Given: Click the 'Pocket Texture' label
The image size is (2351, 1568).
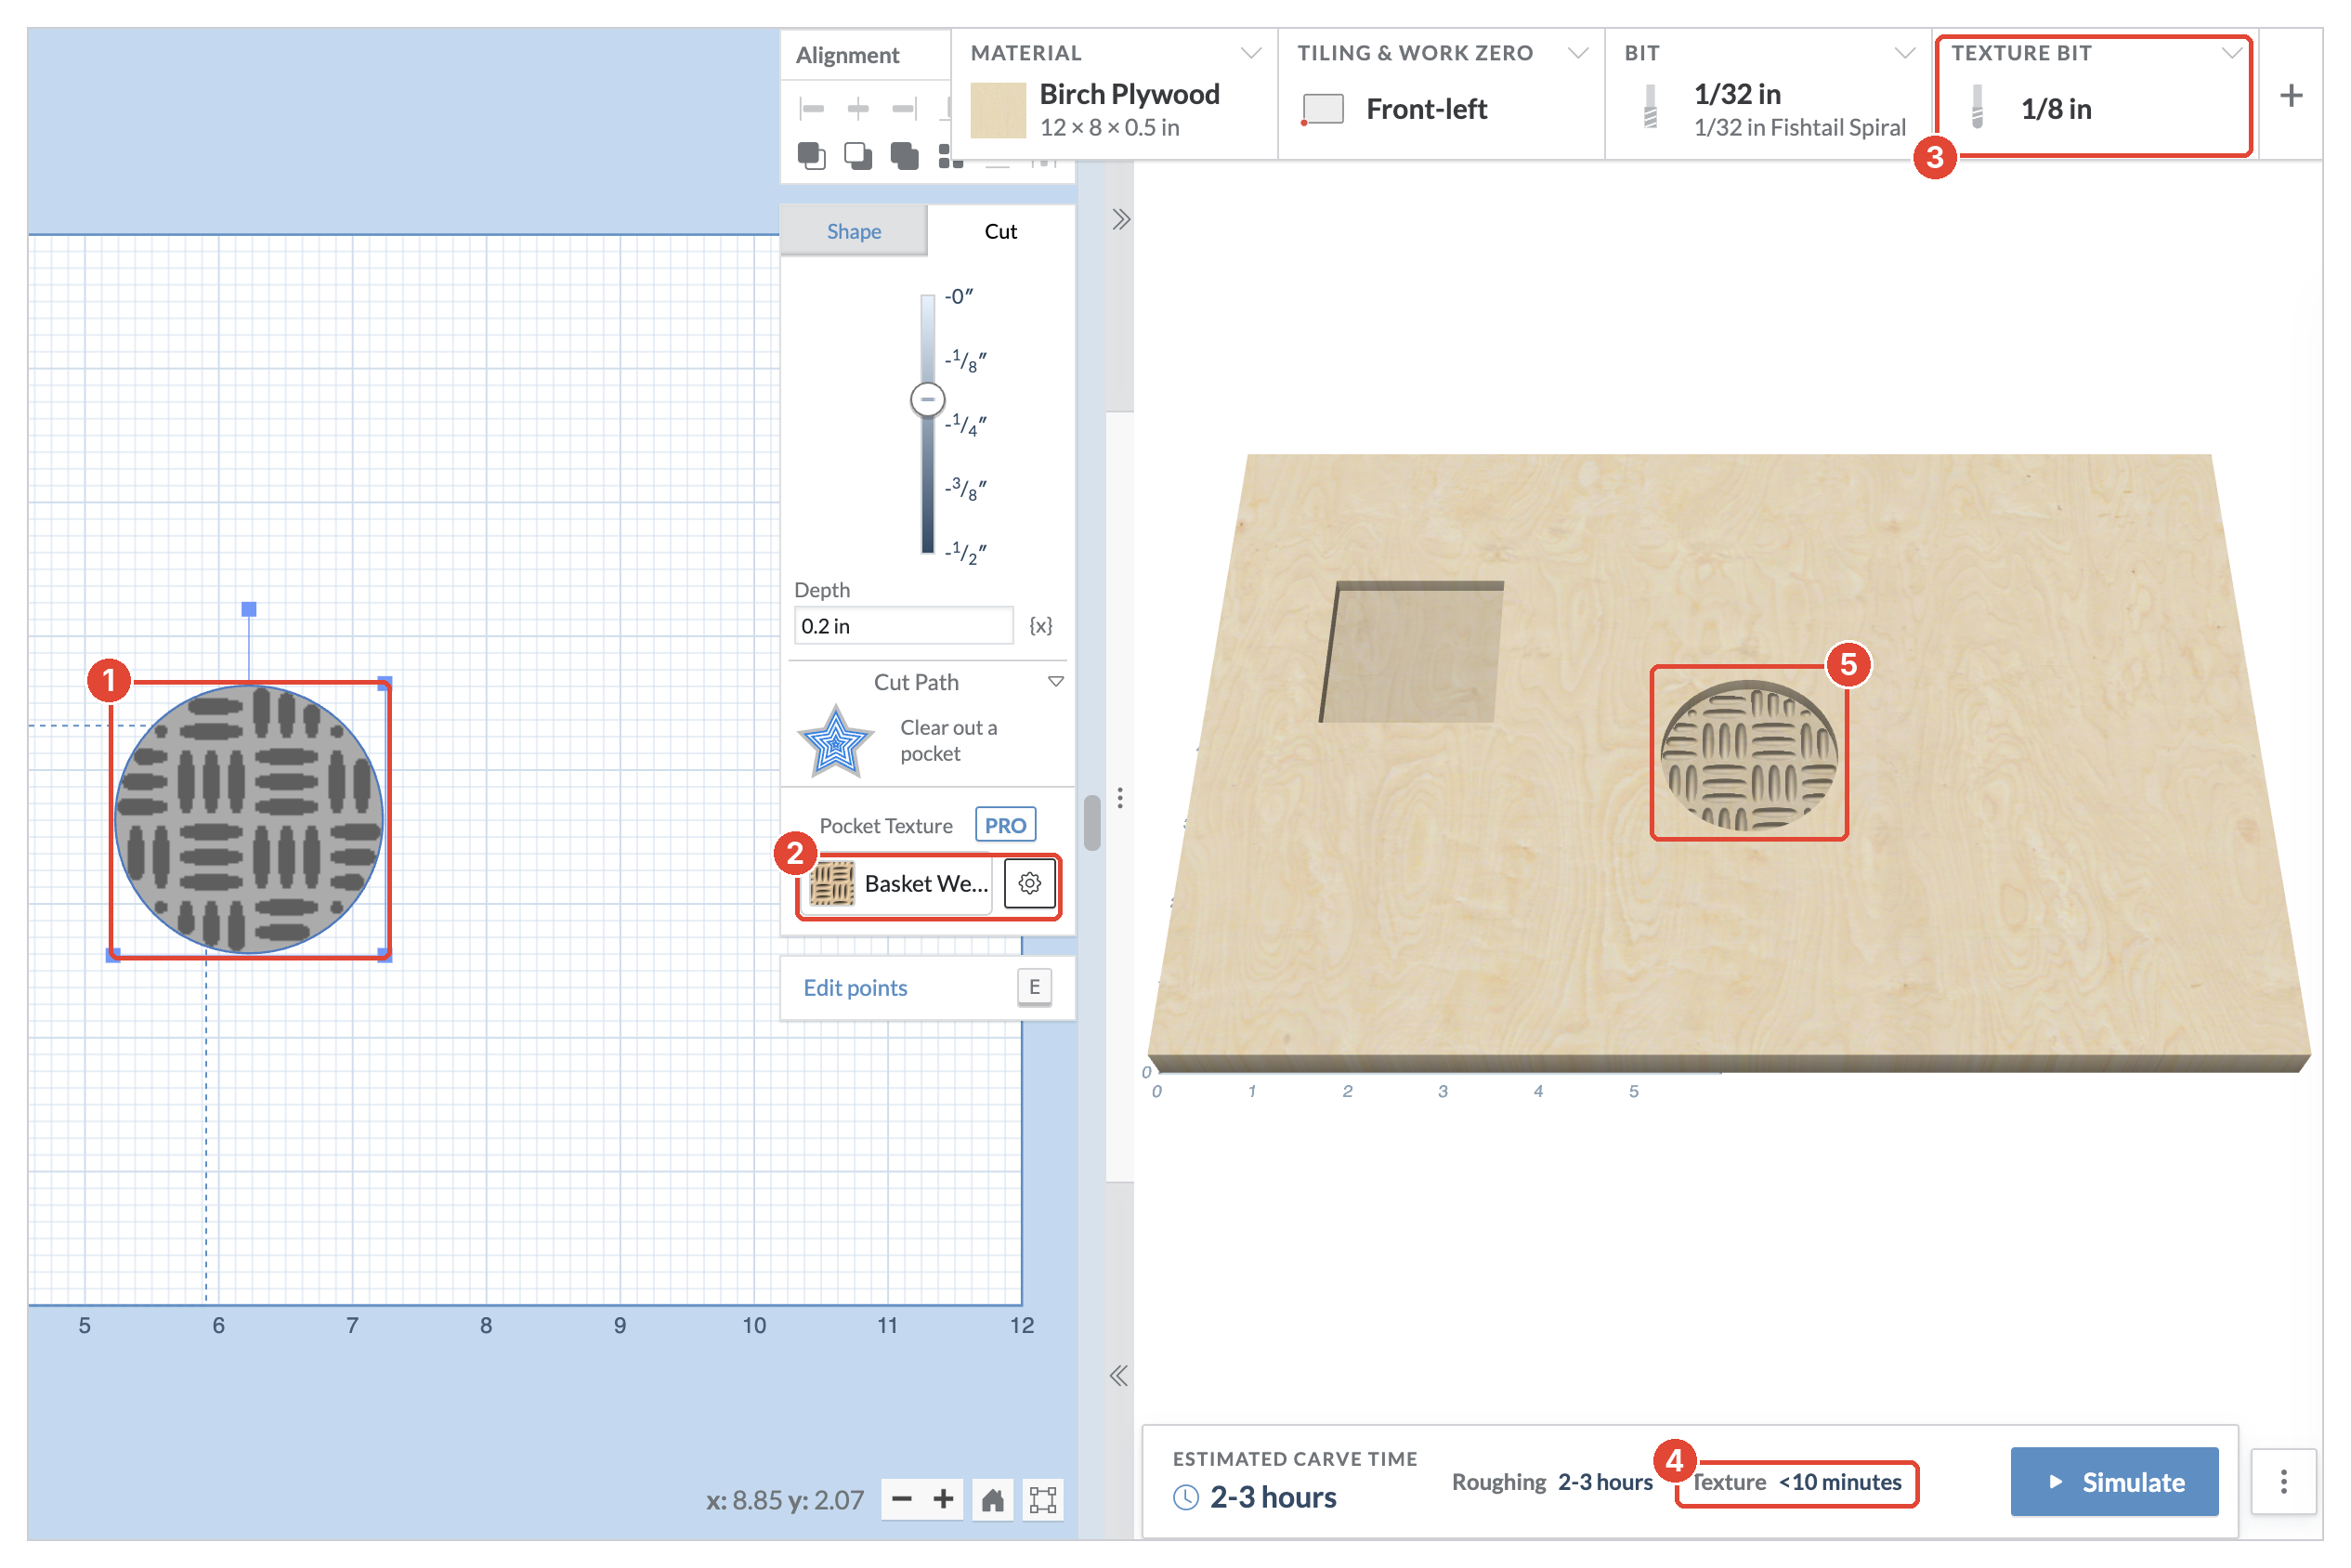Looking at the screenshot, I should click(886, 826).
